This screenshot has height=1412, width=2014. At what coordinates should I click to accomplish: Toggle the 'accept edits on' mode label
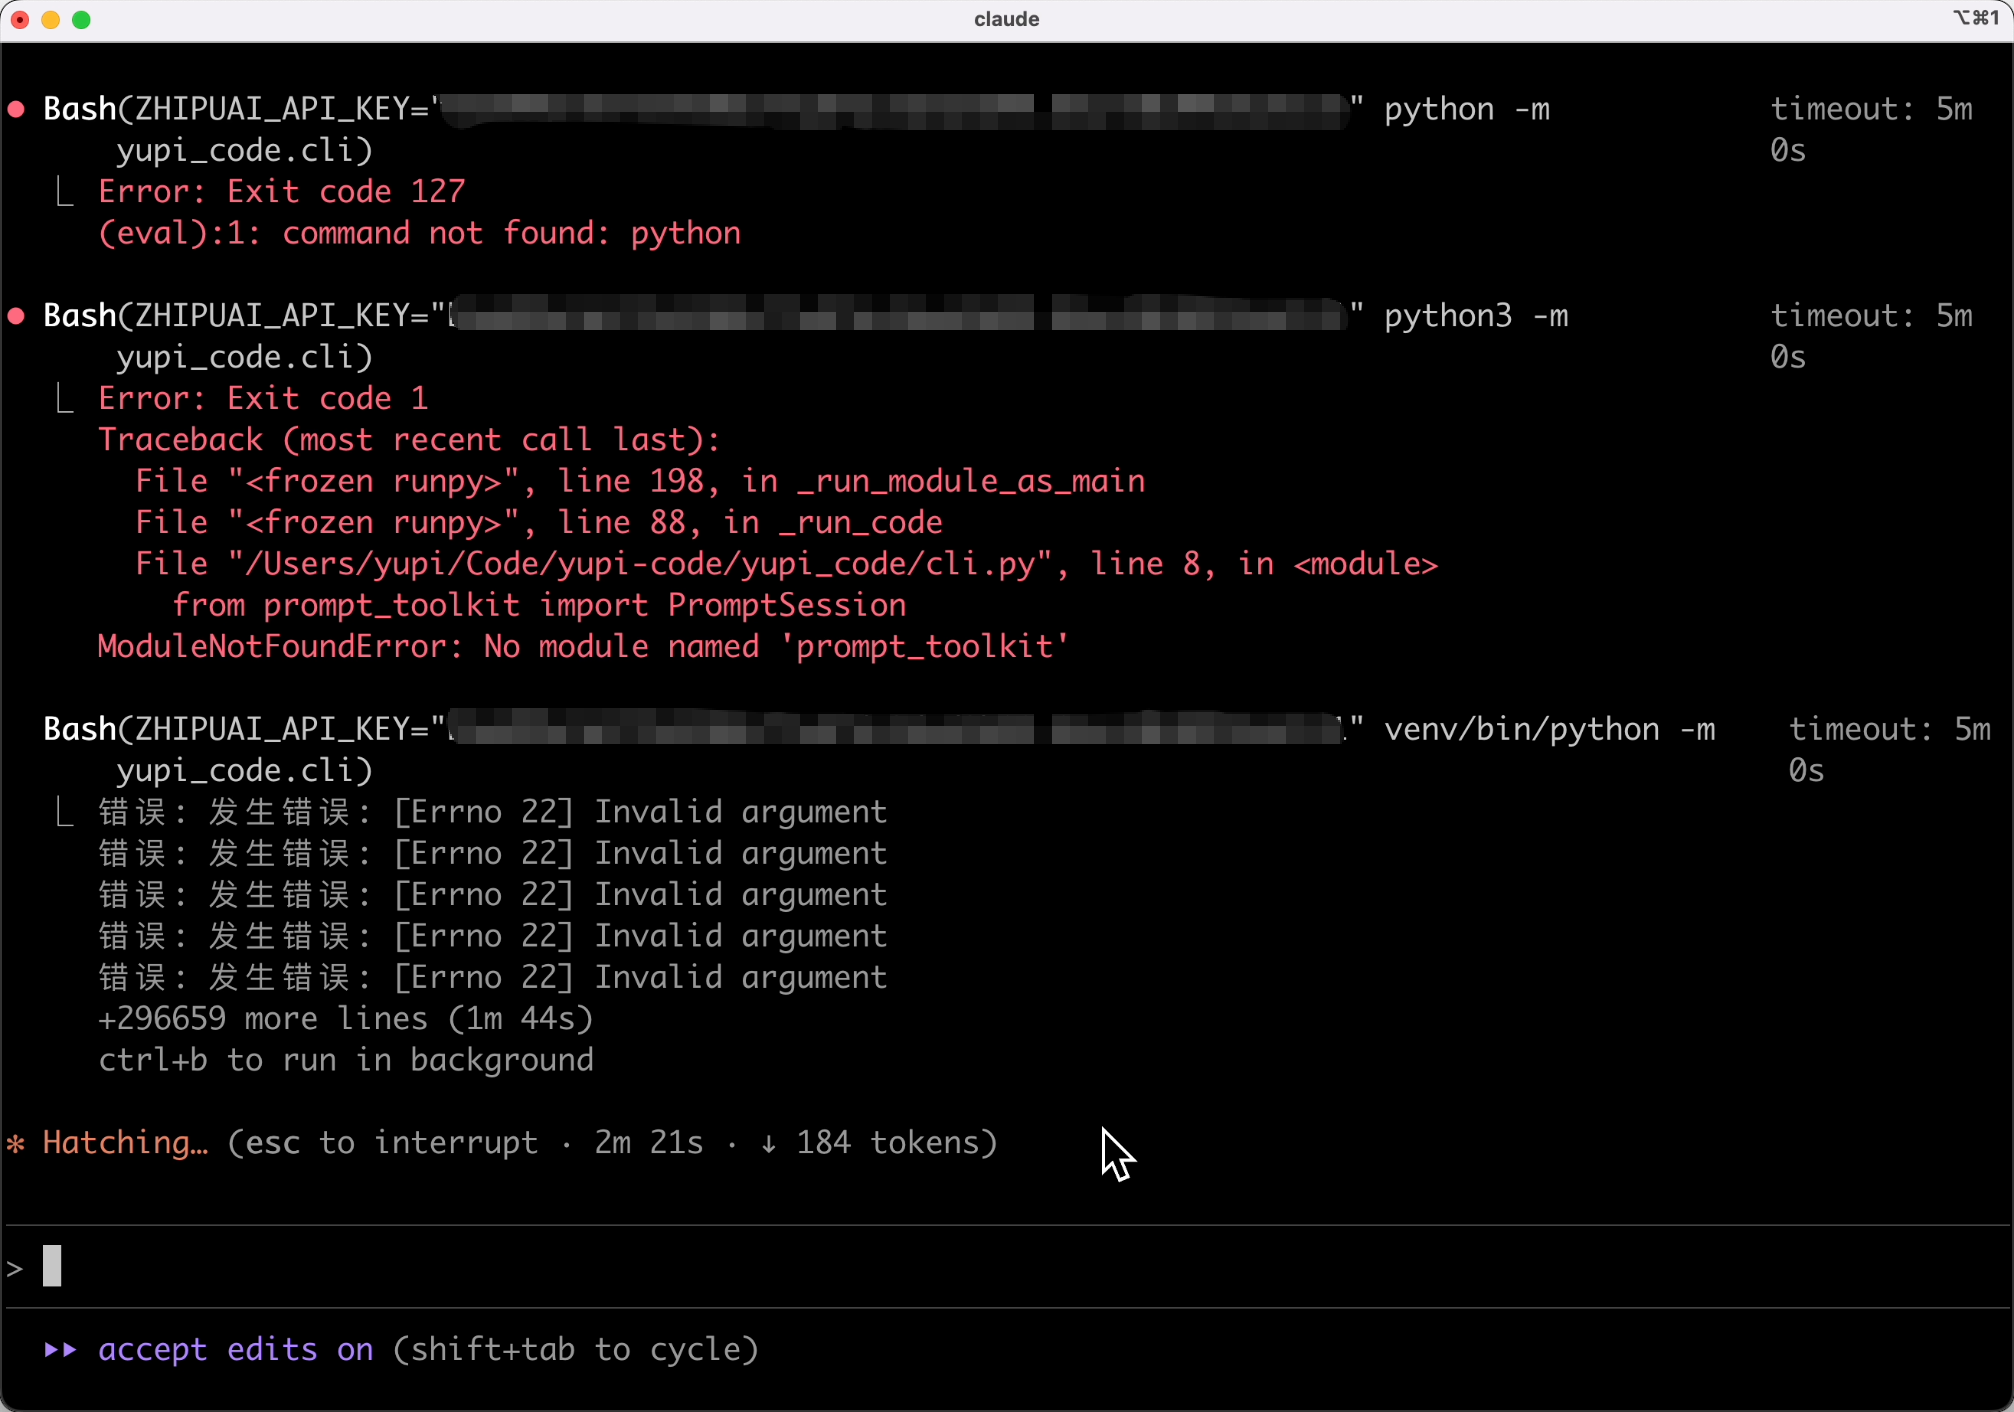point(236,1350)
